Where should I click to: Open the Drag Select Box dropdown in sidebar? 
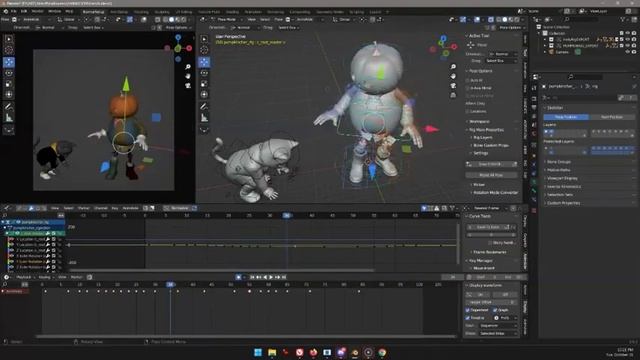point(501,61)
